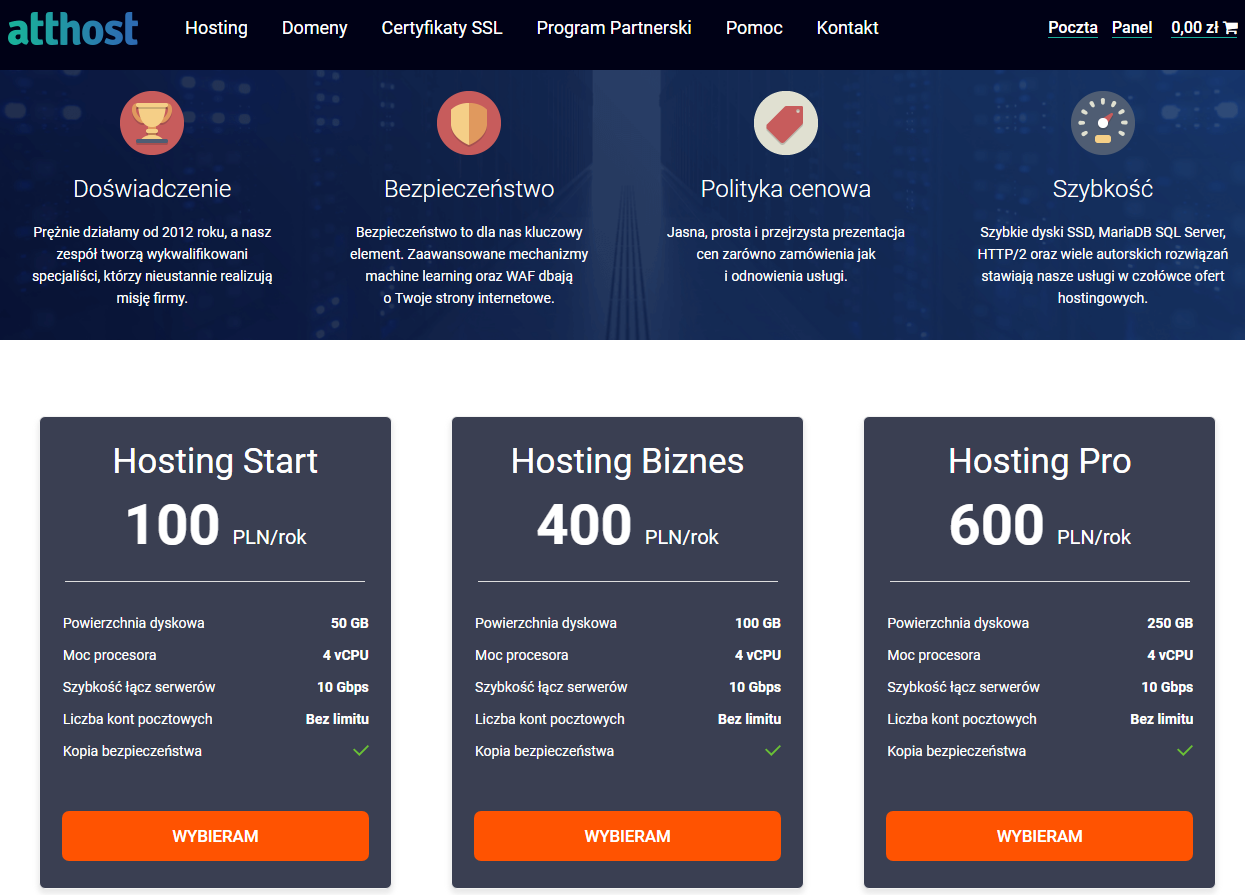Click Hosting Pro '10 Gbps' value
1245x895 pixels.
coord(1167,687)
